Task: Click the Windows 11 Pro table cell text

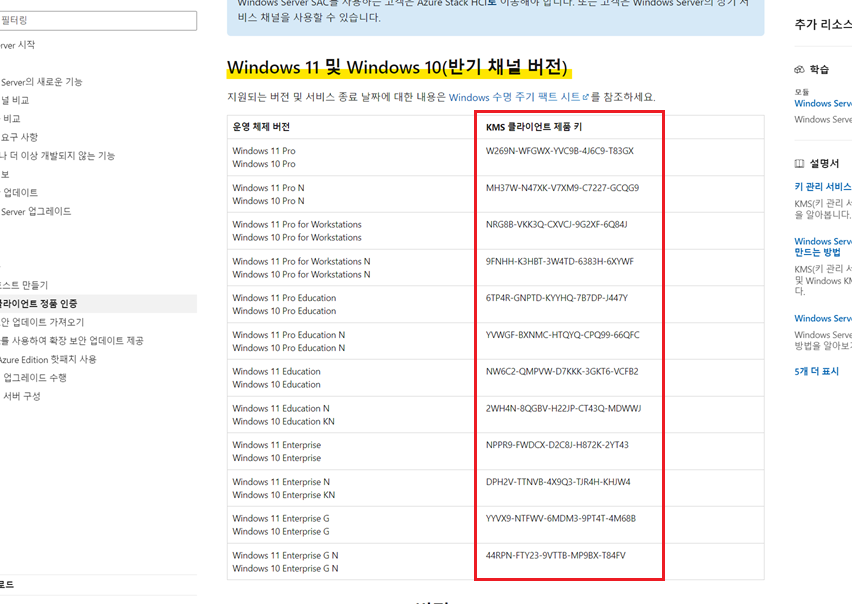Action: click(264, 151)
